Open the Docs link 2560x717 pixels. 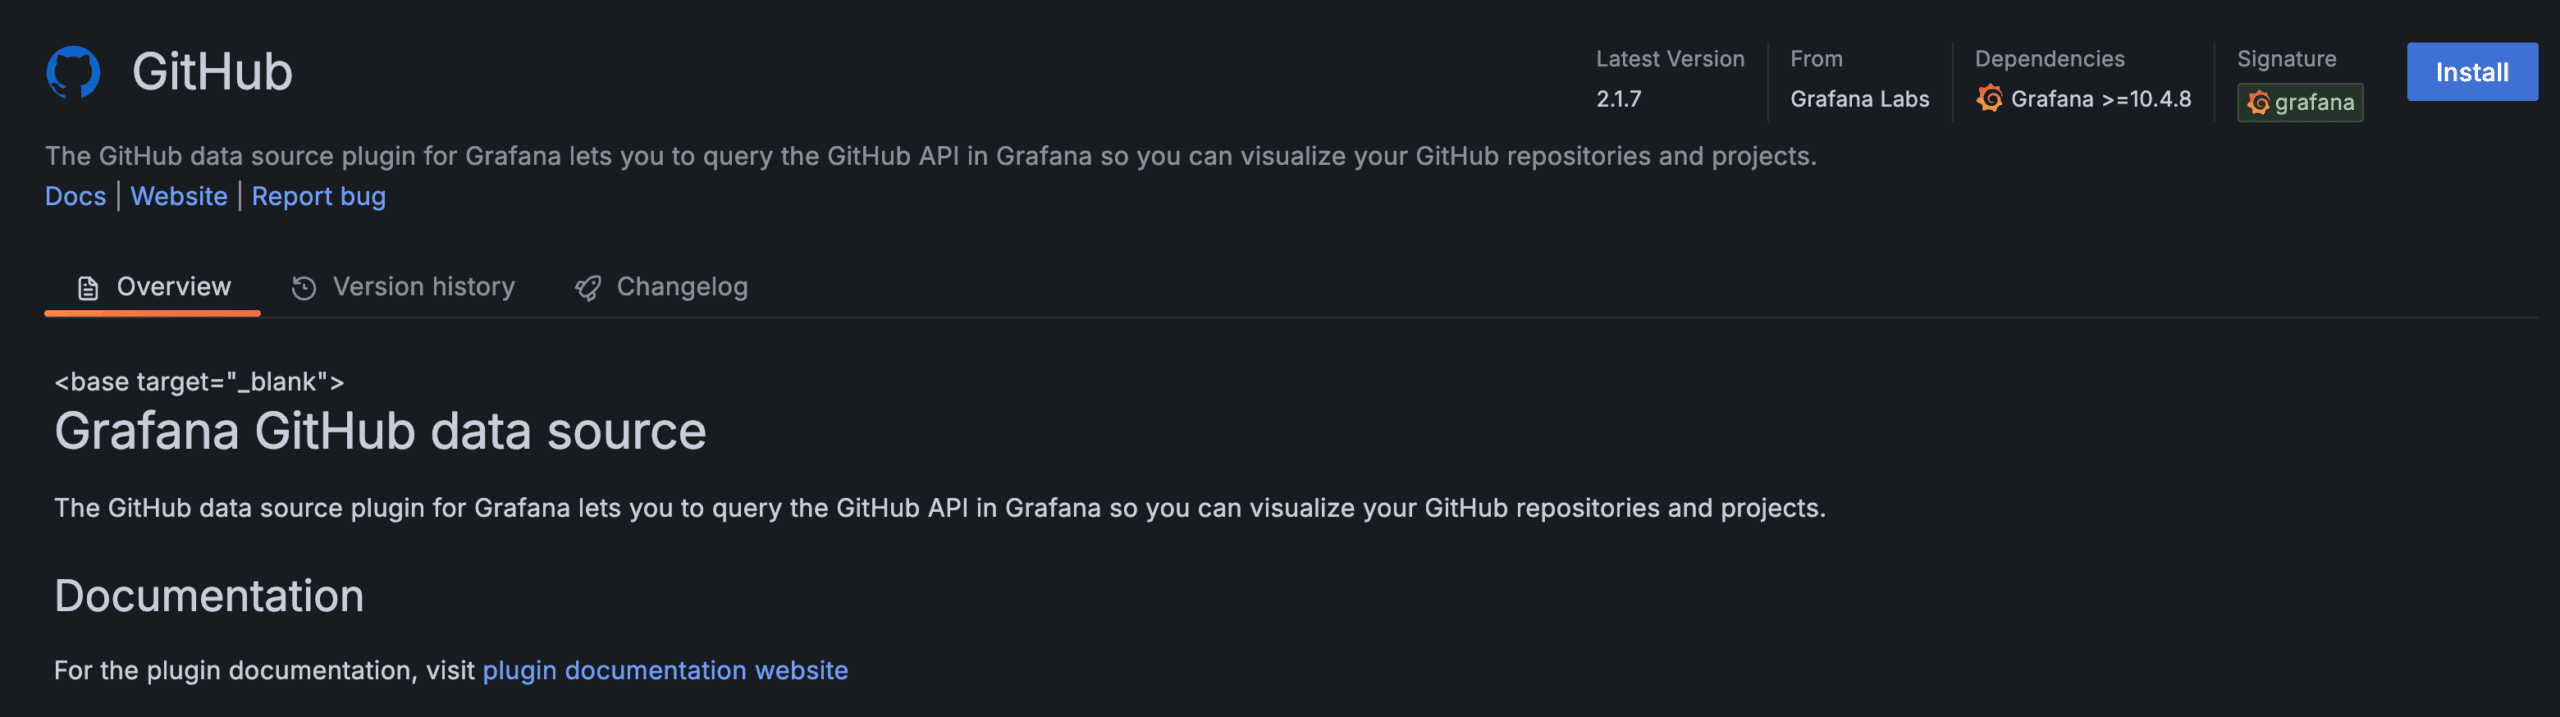pos(75,196)
